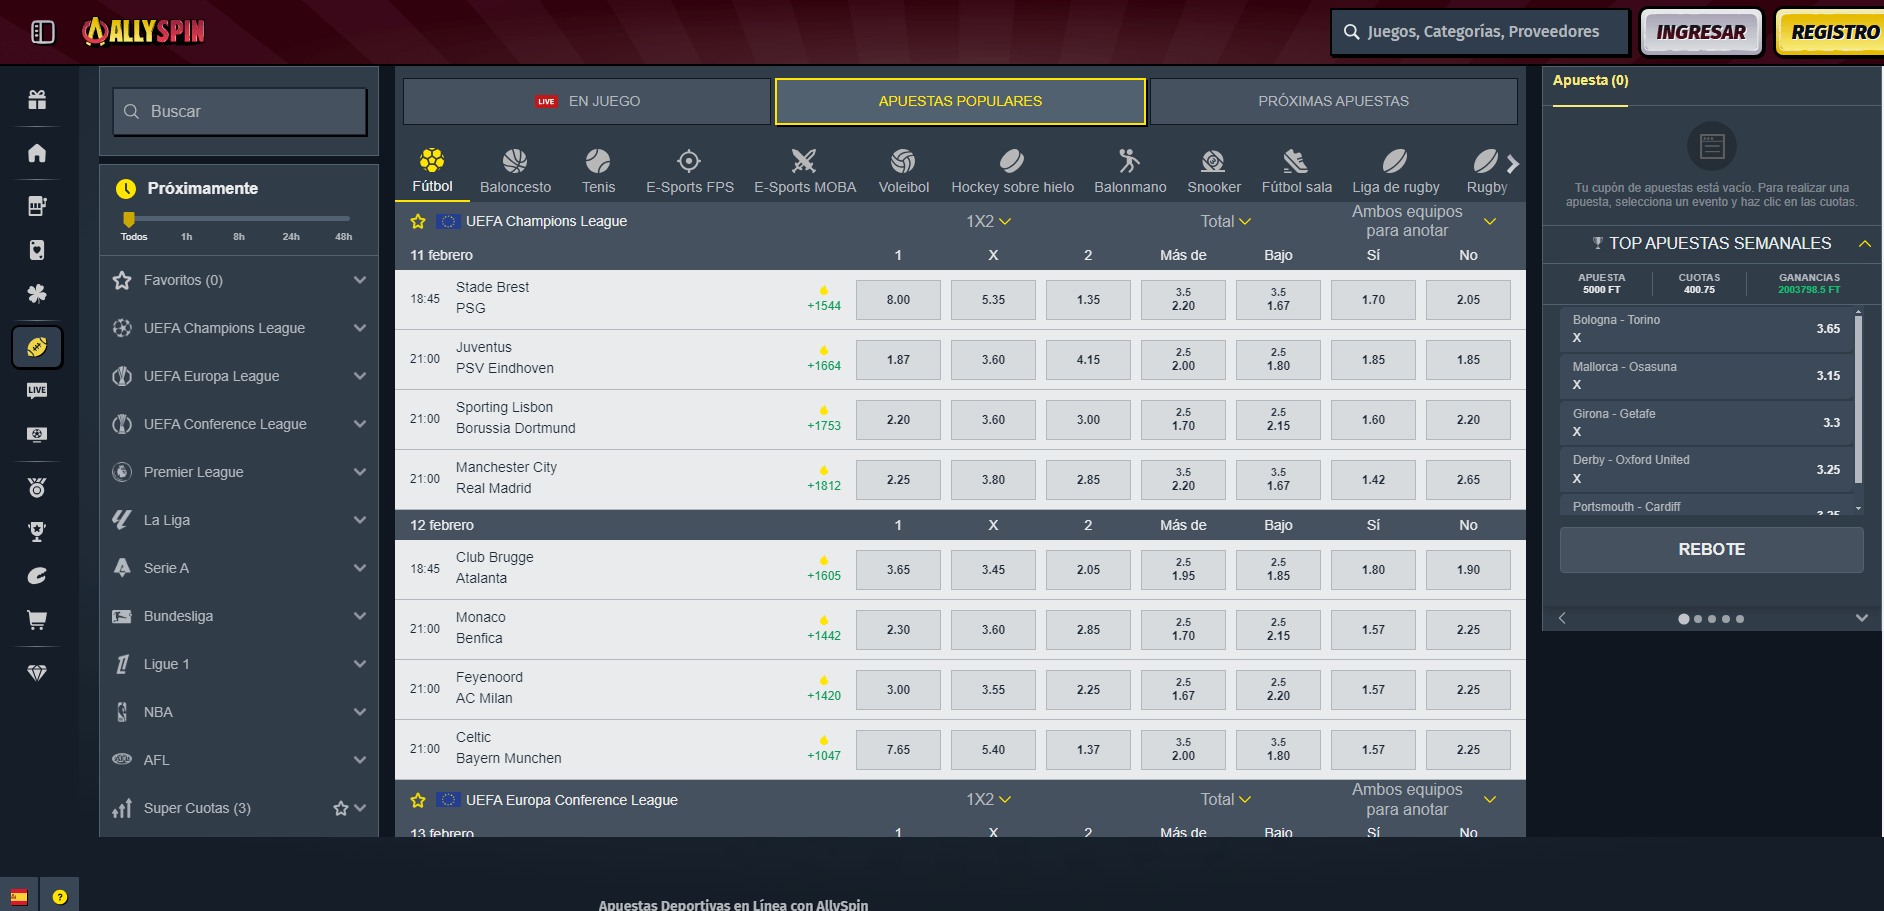
Task: Click the REBOTE button
Action: (1711, 549)
